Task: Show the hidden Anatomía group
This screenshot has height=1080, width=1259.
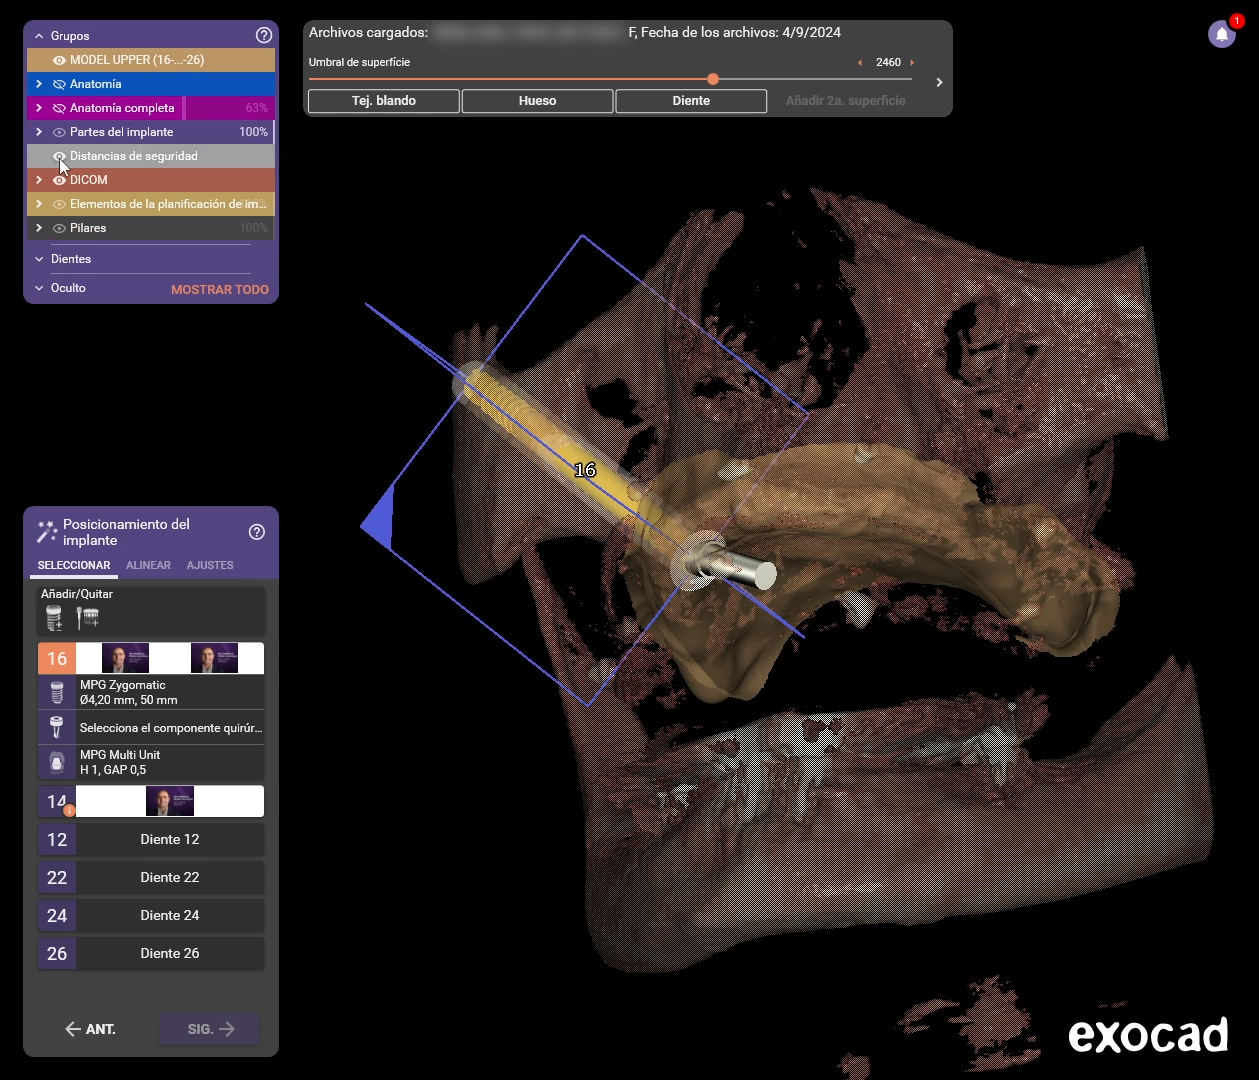Action: click(x=59, y=84)
